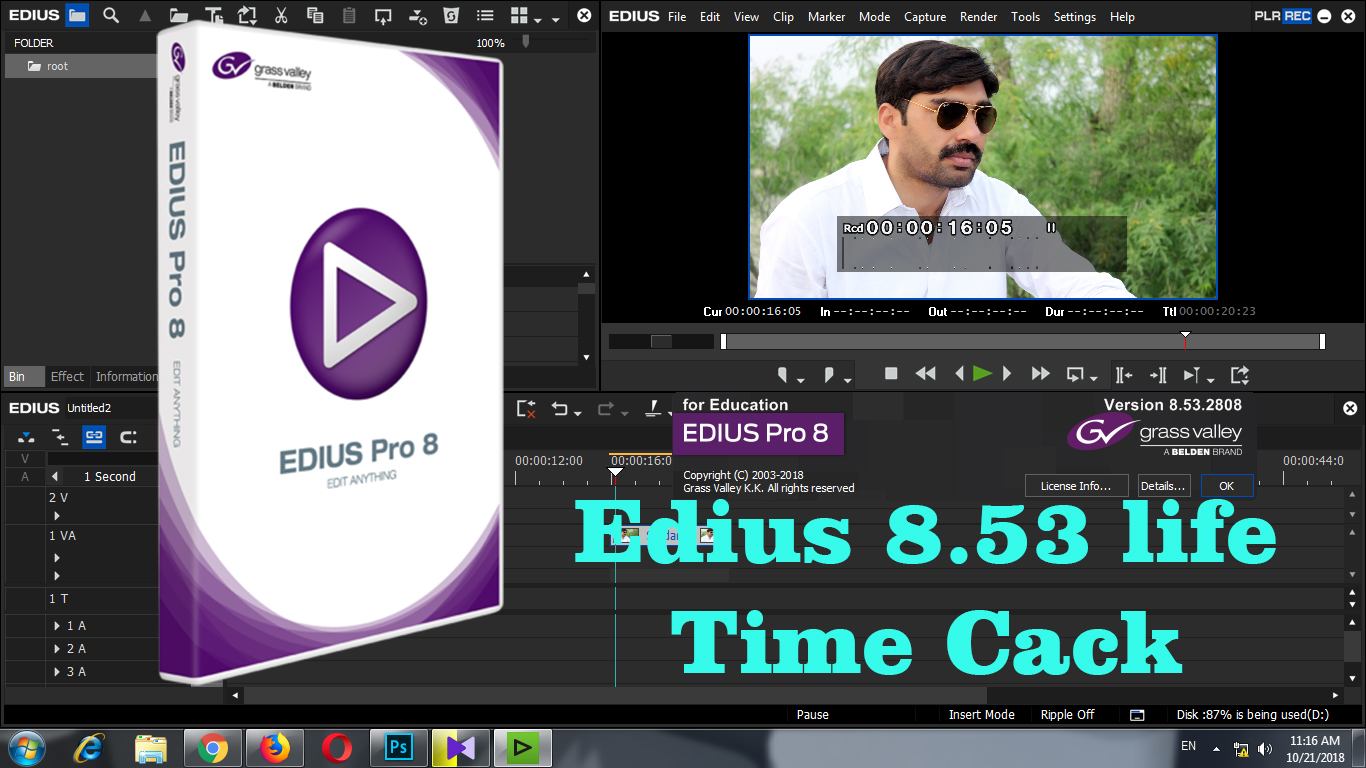The width and height of the screenshot is (1366, 768).
Task: Click the cut scissors icon in Bin
Action: [x=281, y=15]
